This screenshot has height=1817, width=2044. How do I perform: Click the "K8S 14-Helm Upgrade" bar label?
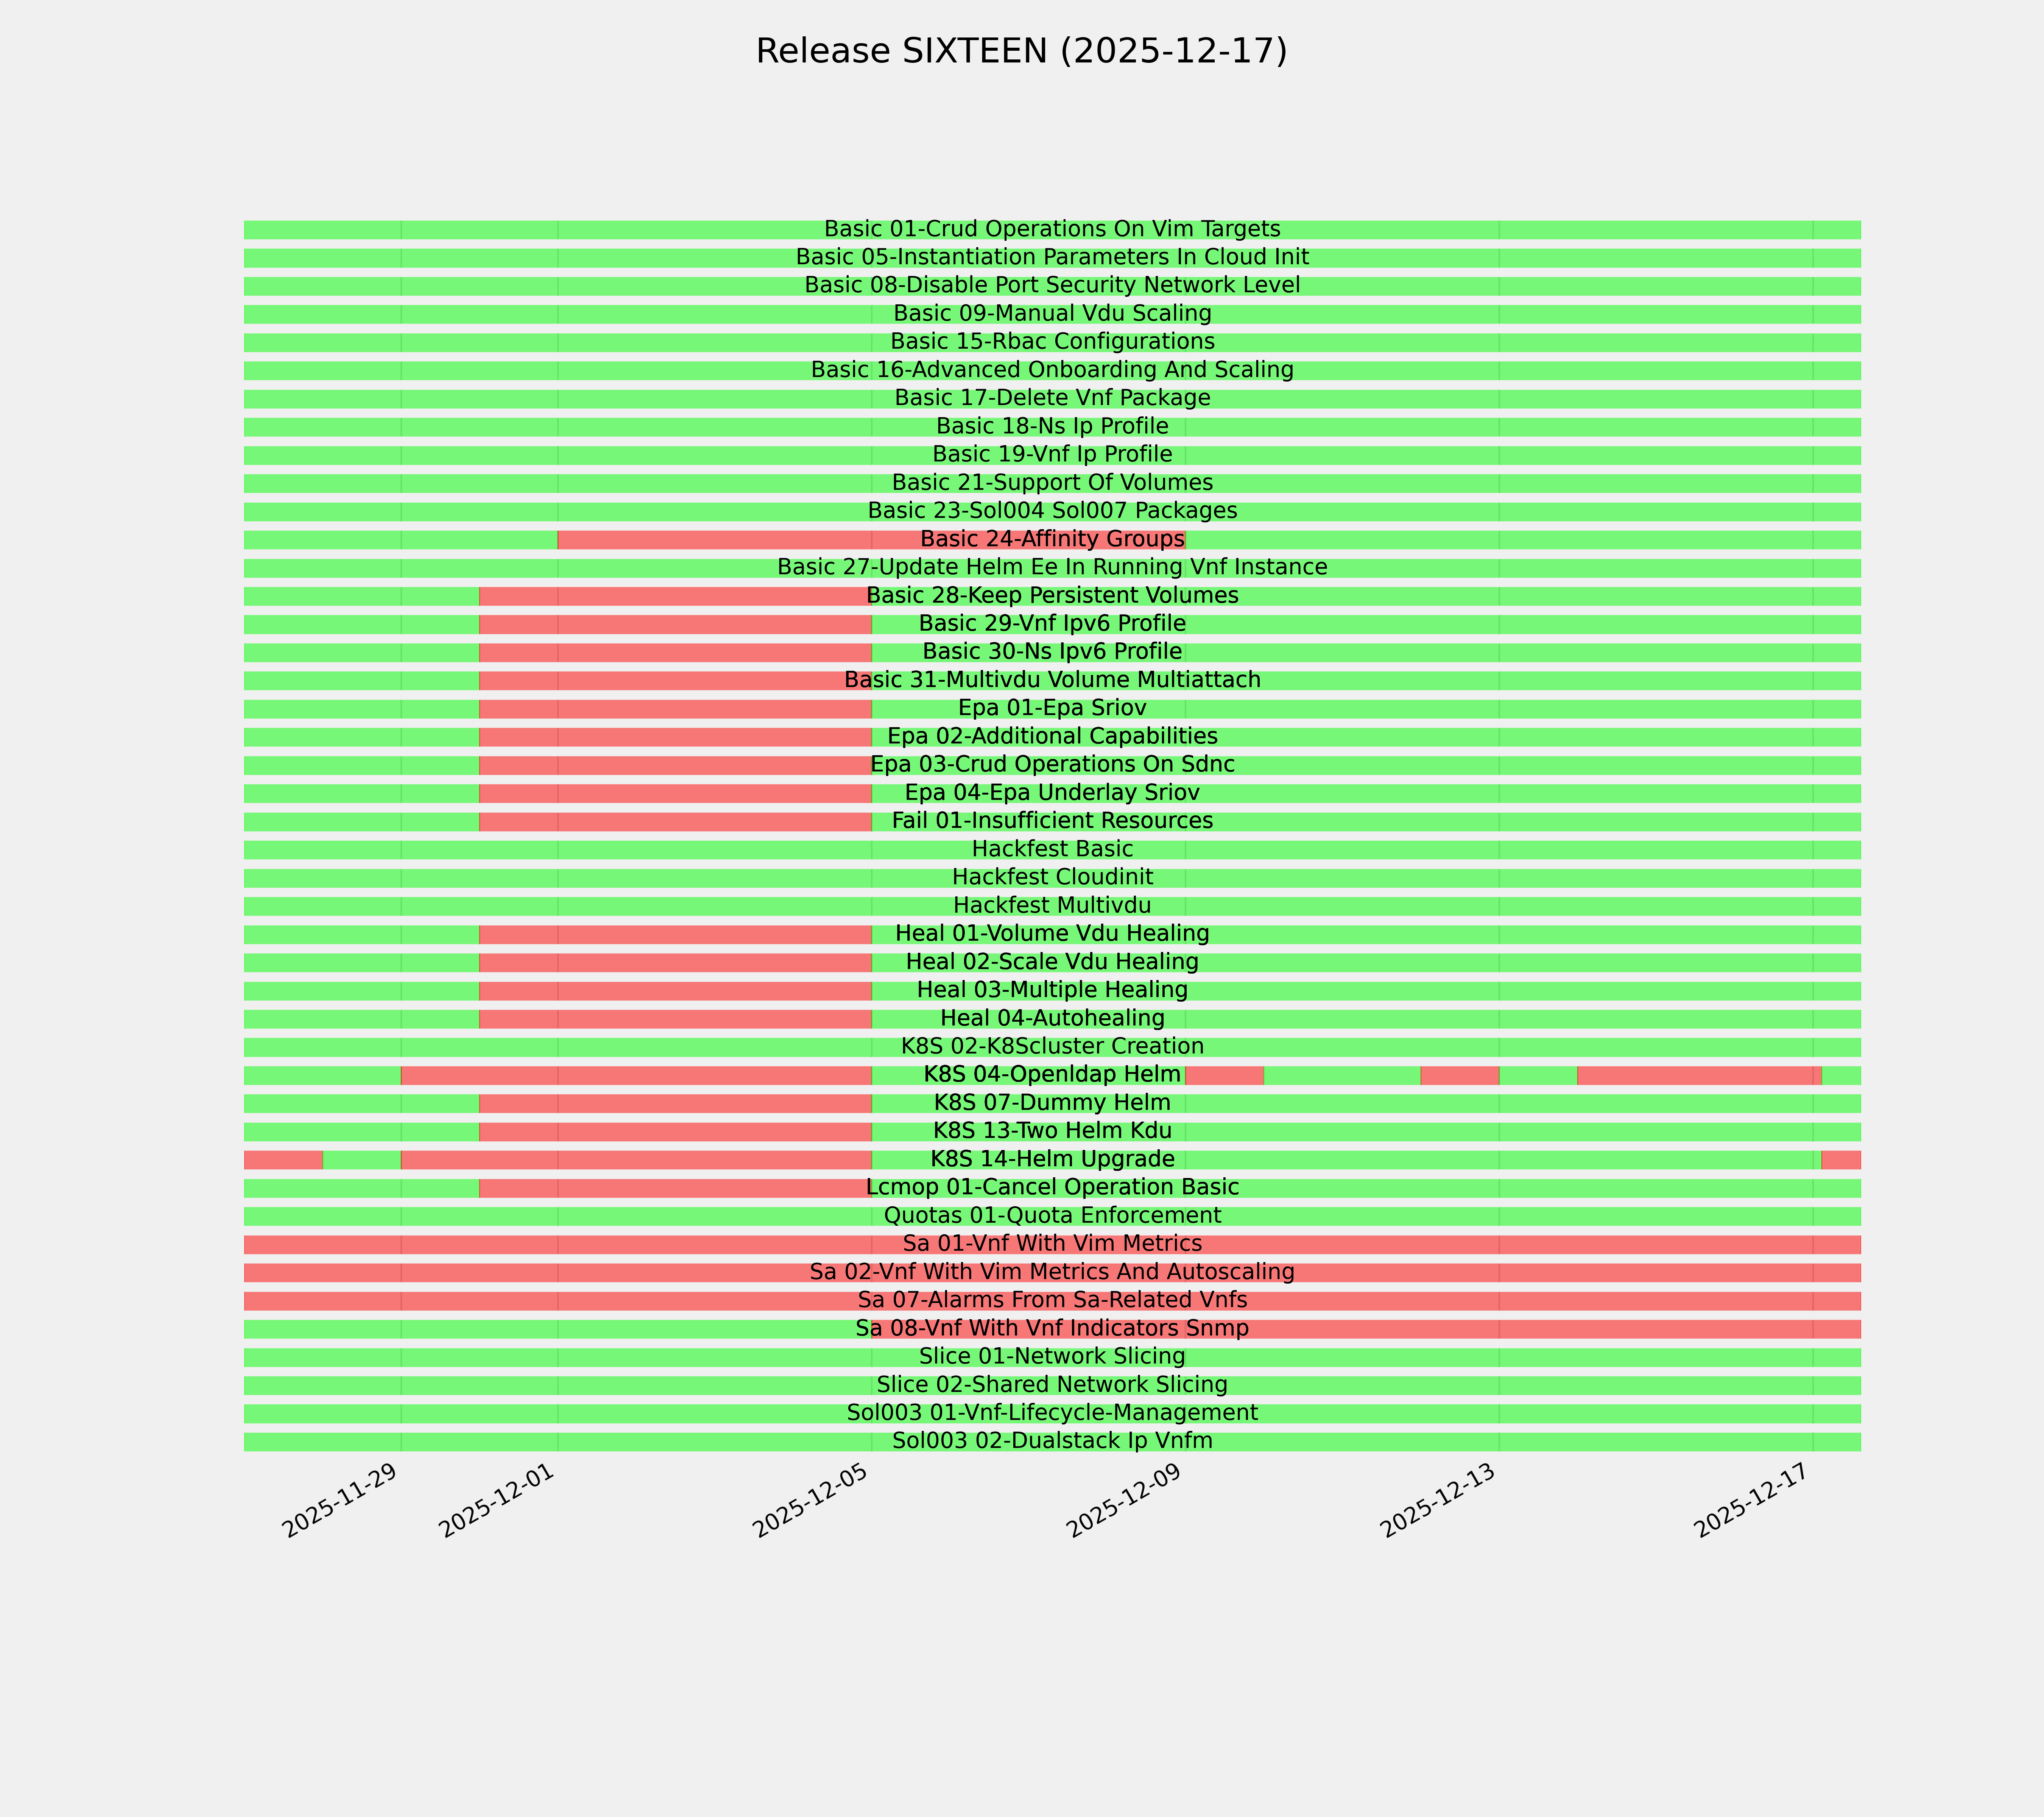1052,1159
